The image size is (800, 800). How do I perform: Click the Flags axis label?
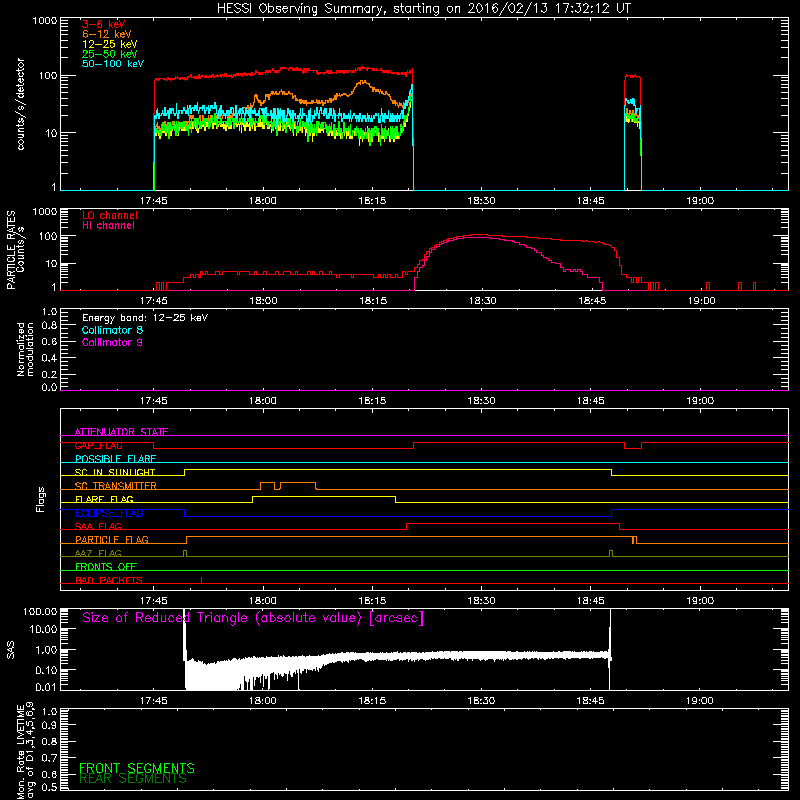40,499
